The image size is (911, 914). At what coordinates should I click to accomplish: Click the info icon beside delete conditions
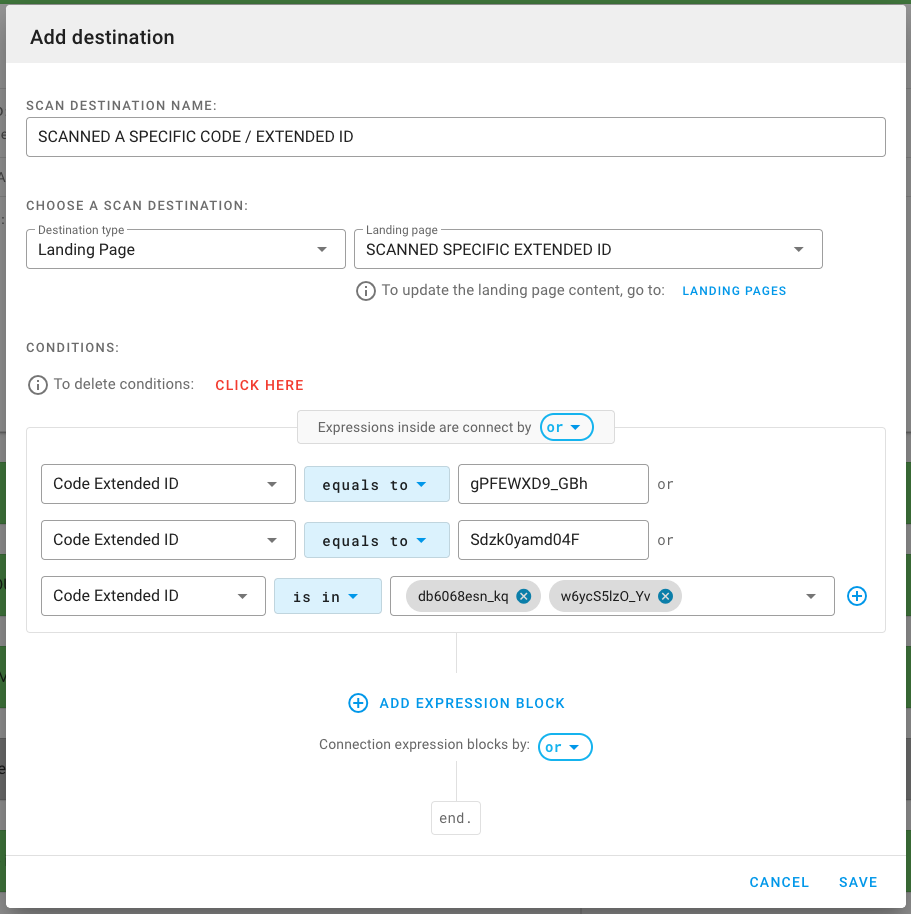(38, 385)
